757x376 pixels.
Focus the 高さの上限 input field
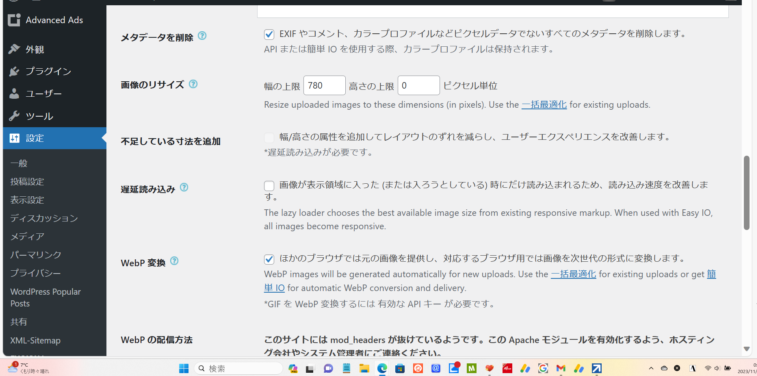tap(419, 85)
